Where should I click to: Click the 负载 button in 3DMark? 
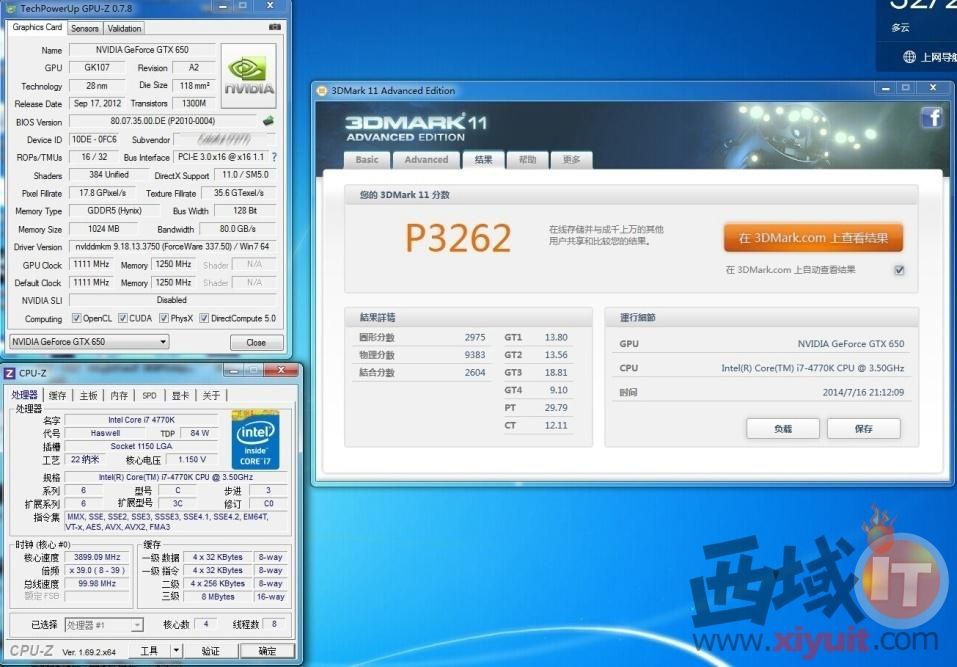[x=782, y=428]
